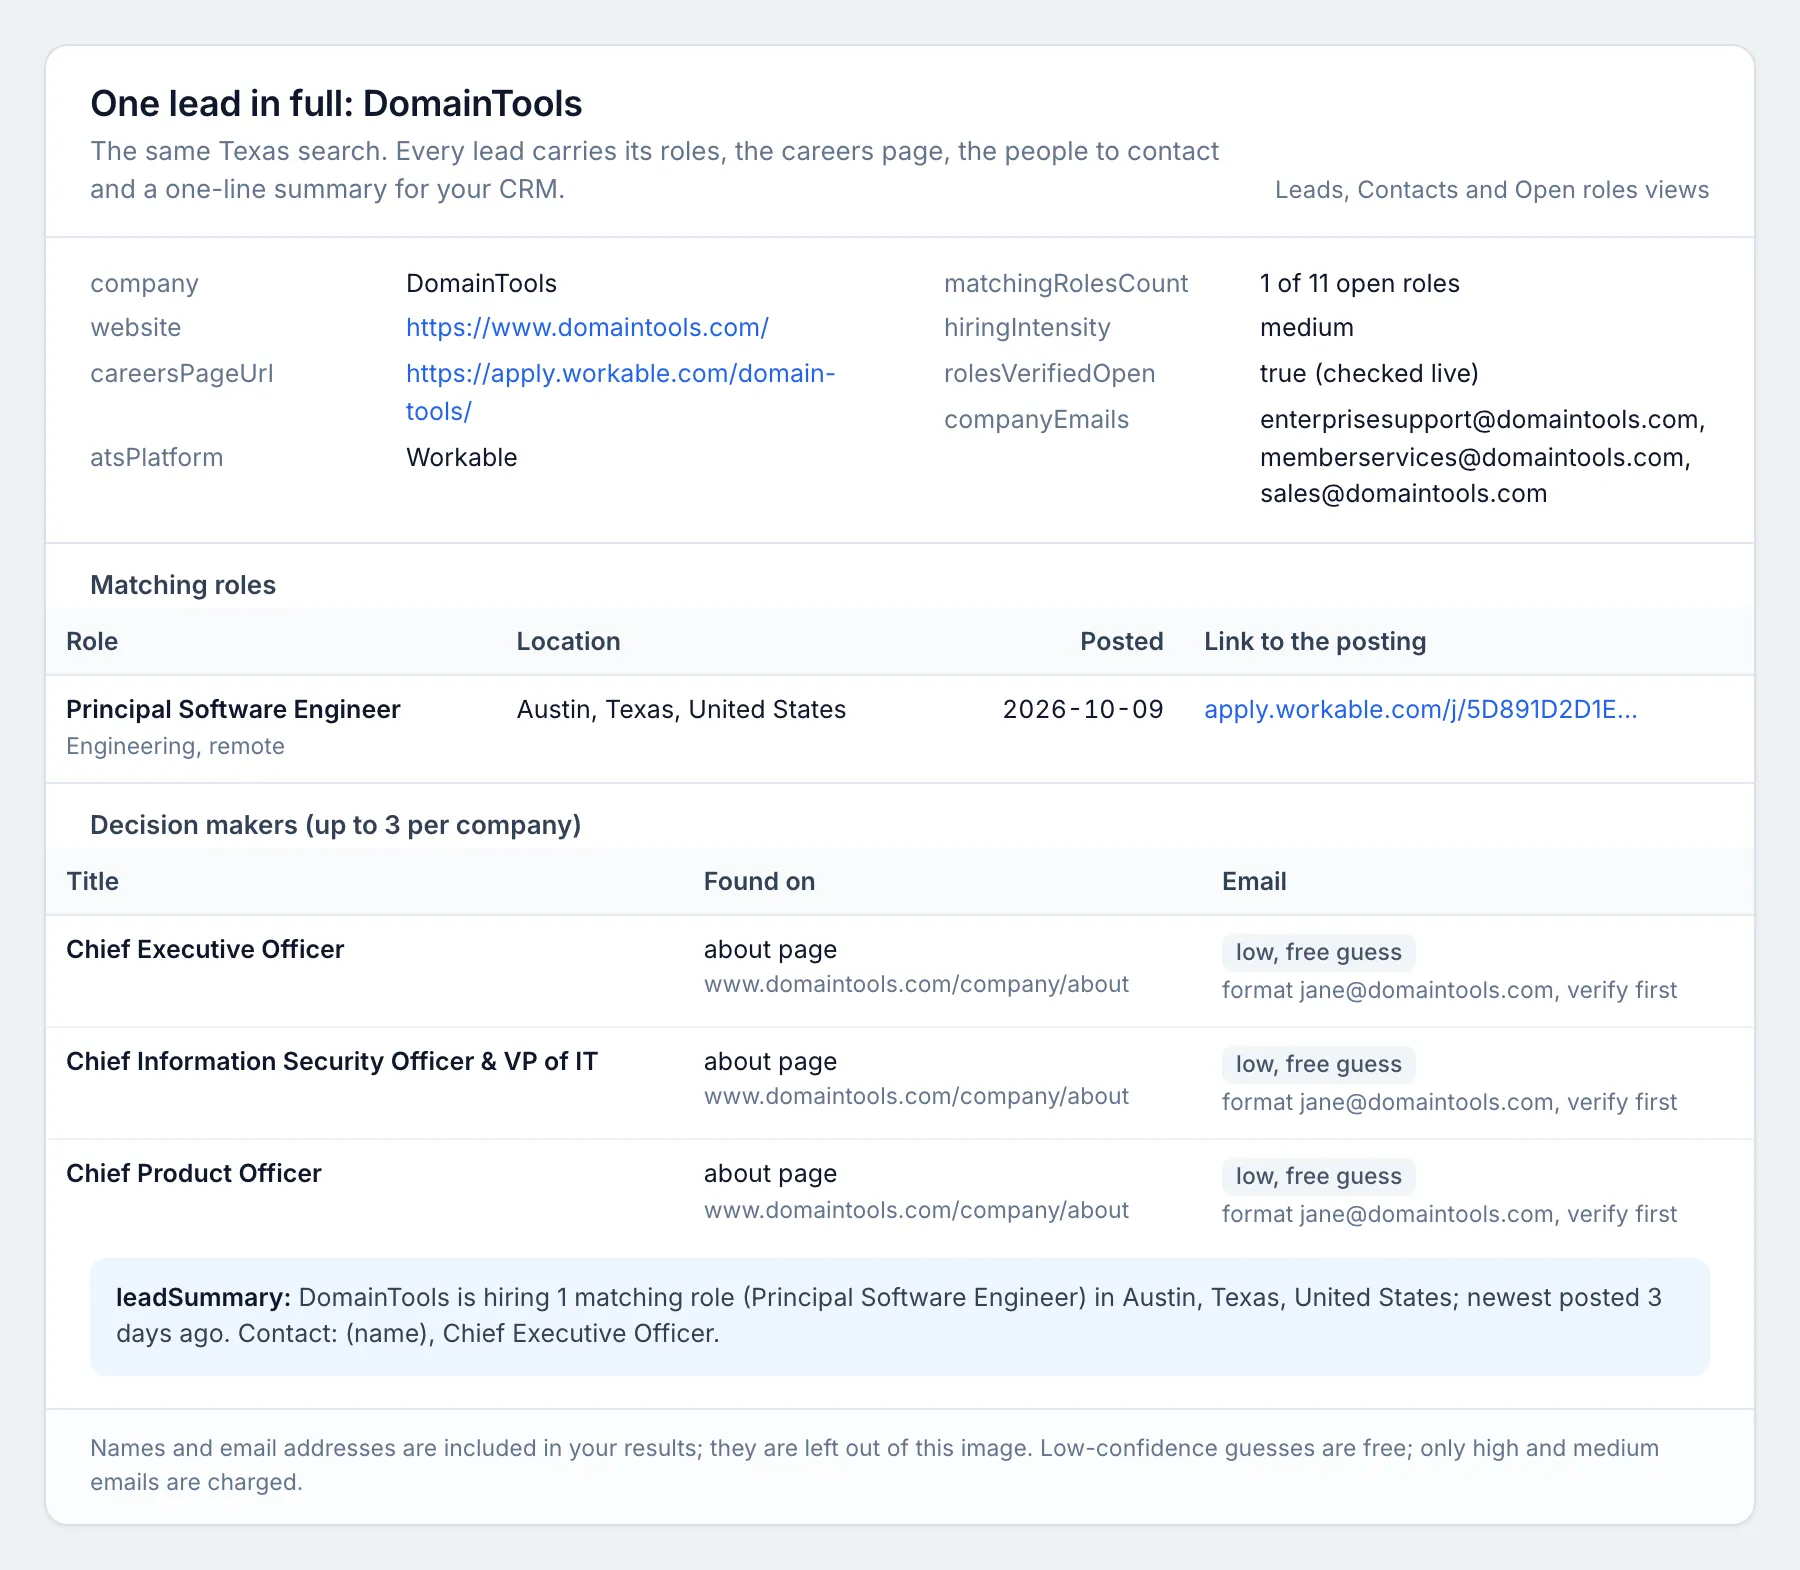This screenshot has height=1570, width=1800.
Task: Click the 'careersPageUrl' field label
Action: pyautogui.click(x=182, y=374)
